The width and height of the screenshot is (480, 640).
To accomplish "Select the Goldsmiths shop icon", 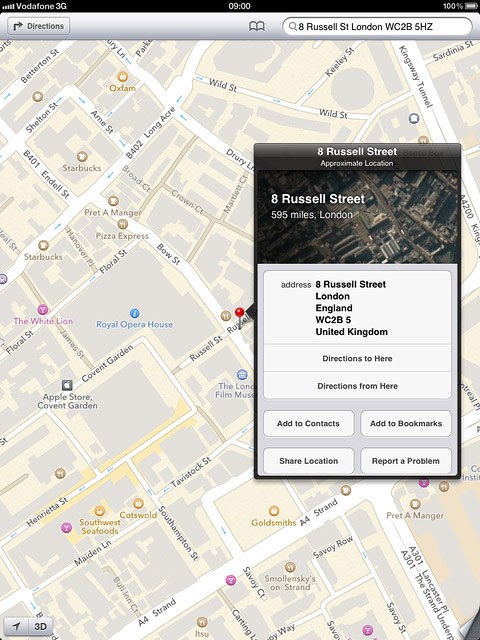I will coord(273,511).
